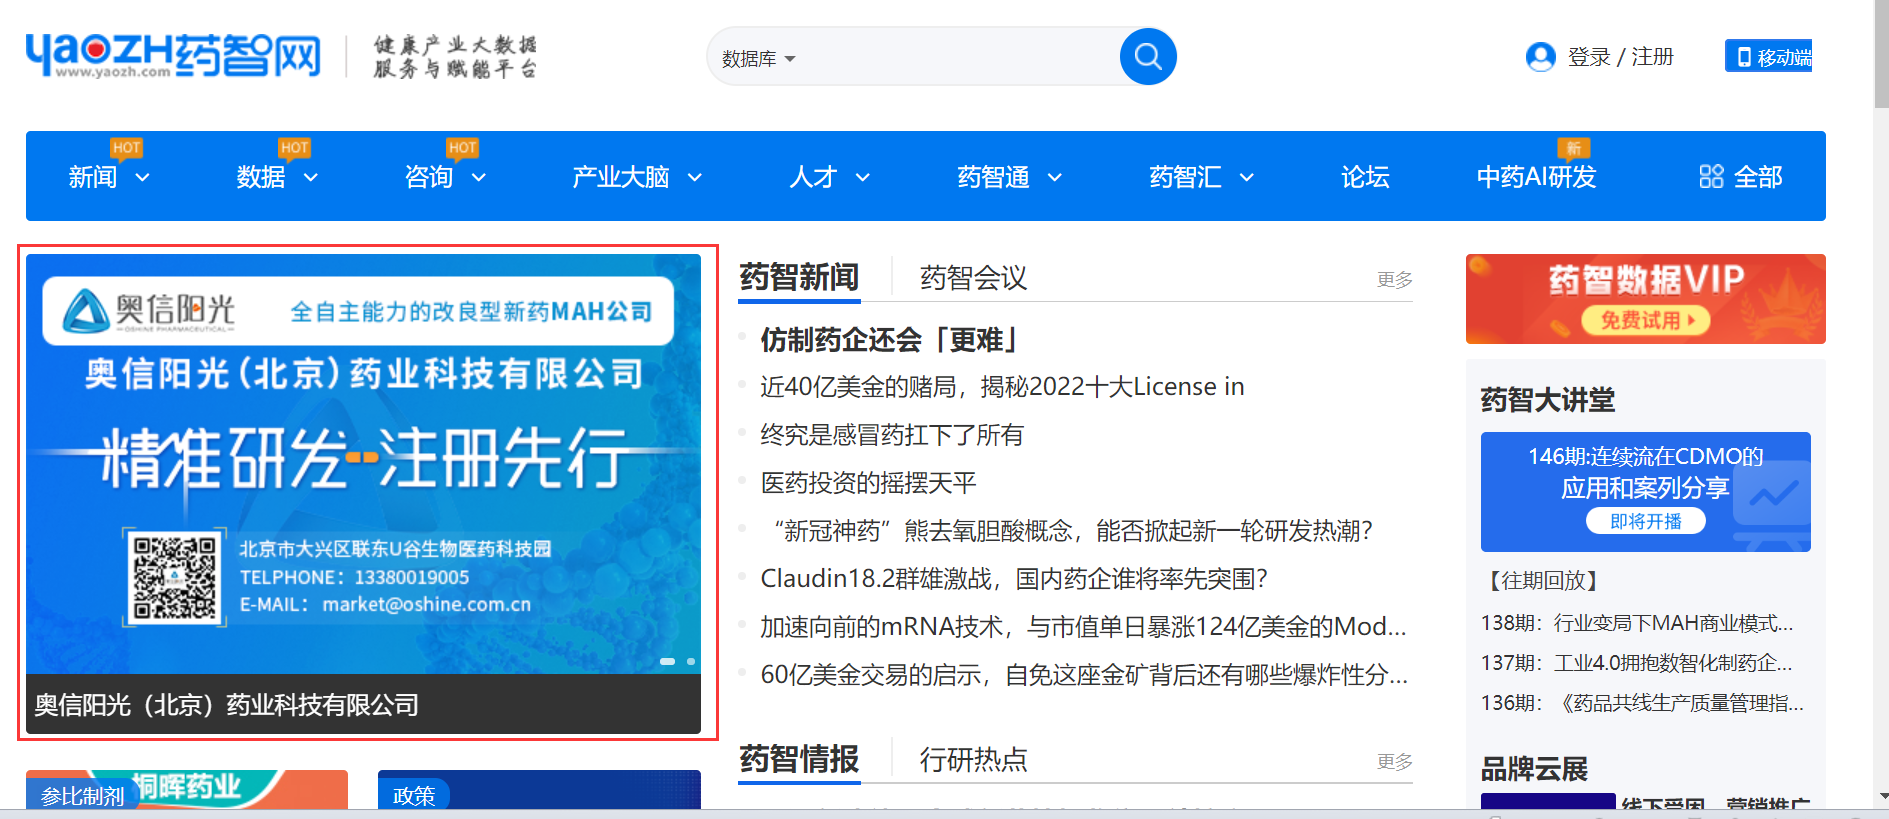
Task: Switch to the 行研热点 tab
Action: click(x=973, y=760)
